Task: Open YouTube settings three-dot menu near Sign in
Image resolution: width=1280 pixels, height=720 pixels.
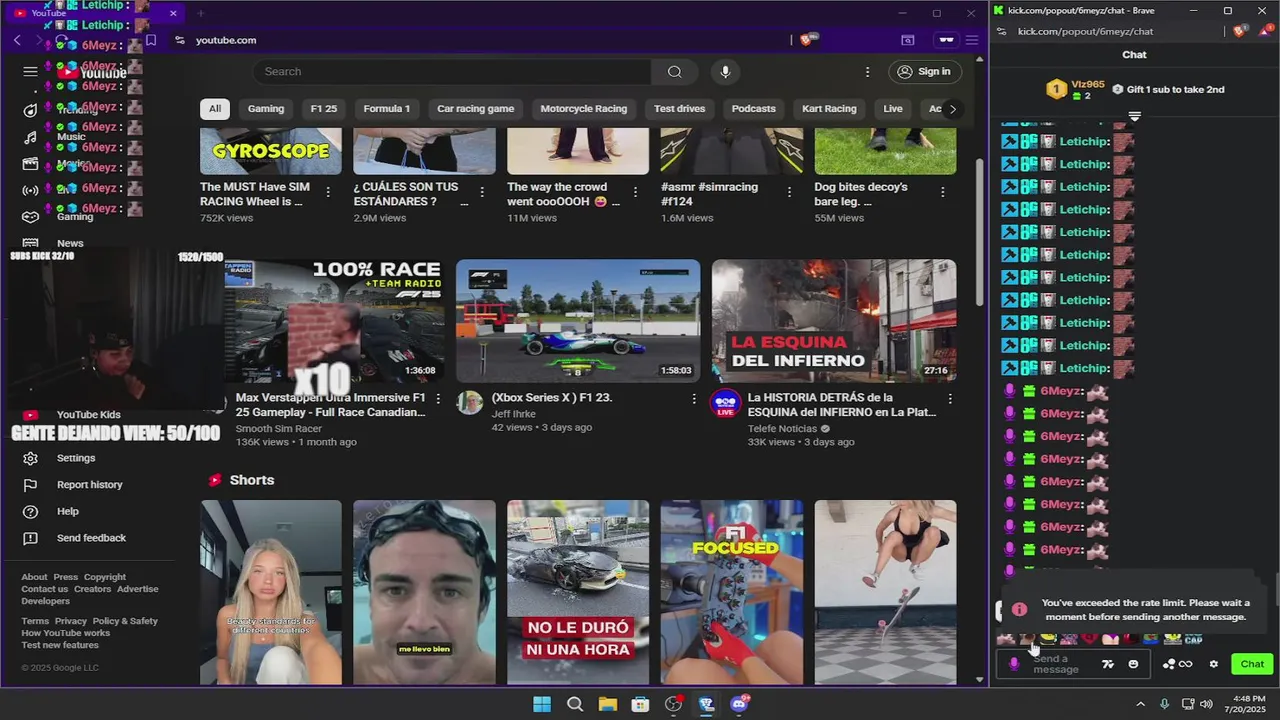Action: coord(867,71)
